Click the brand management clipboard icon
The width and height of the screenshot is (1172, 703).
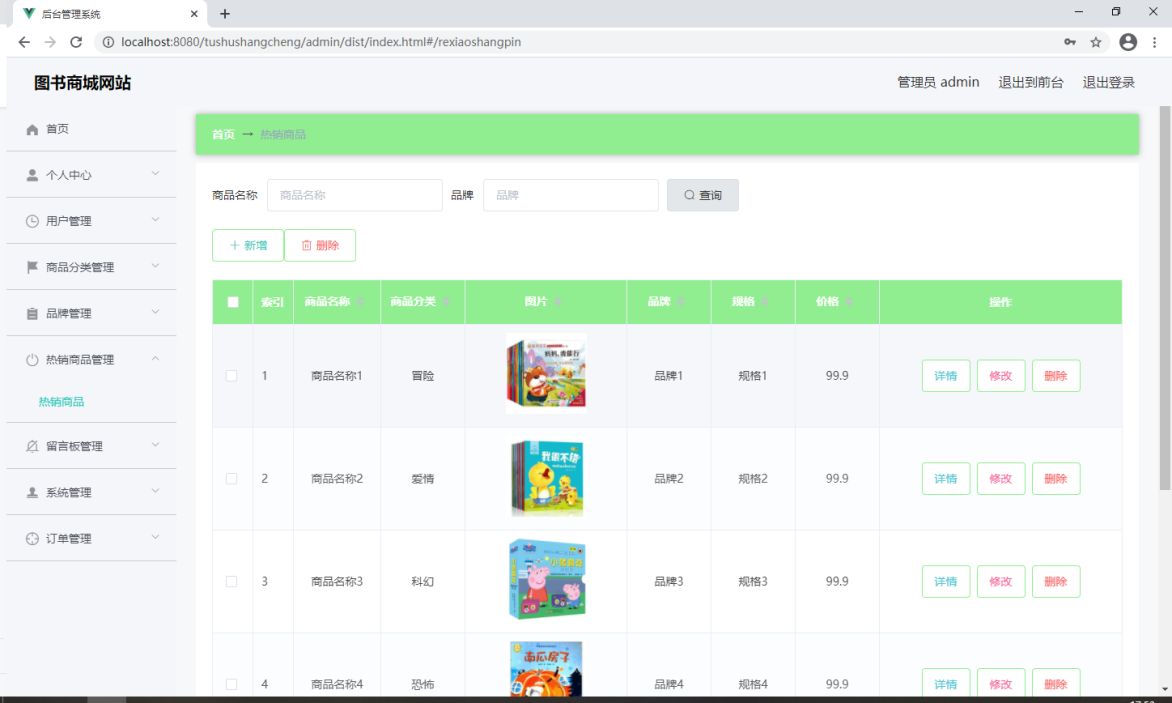coord(32,314)
